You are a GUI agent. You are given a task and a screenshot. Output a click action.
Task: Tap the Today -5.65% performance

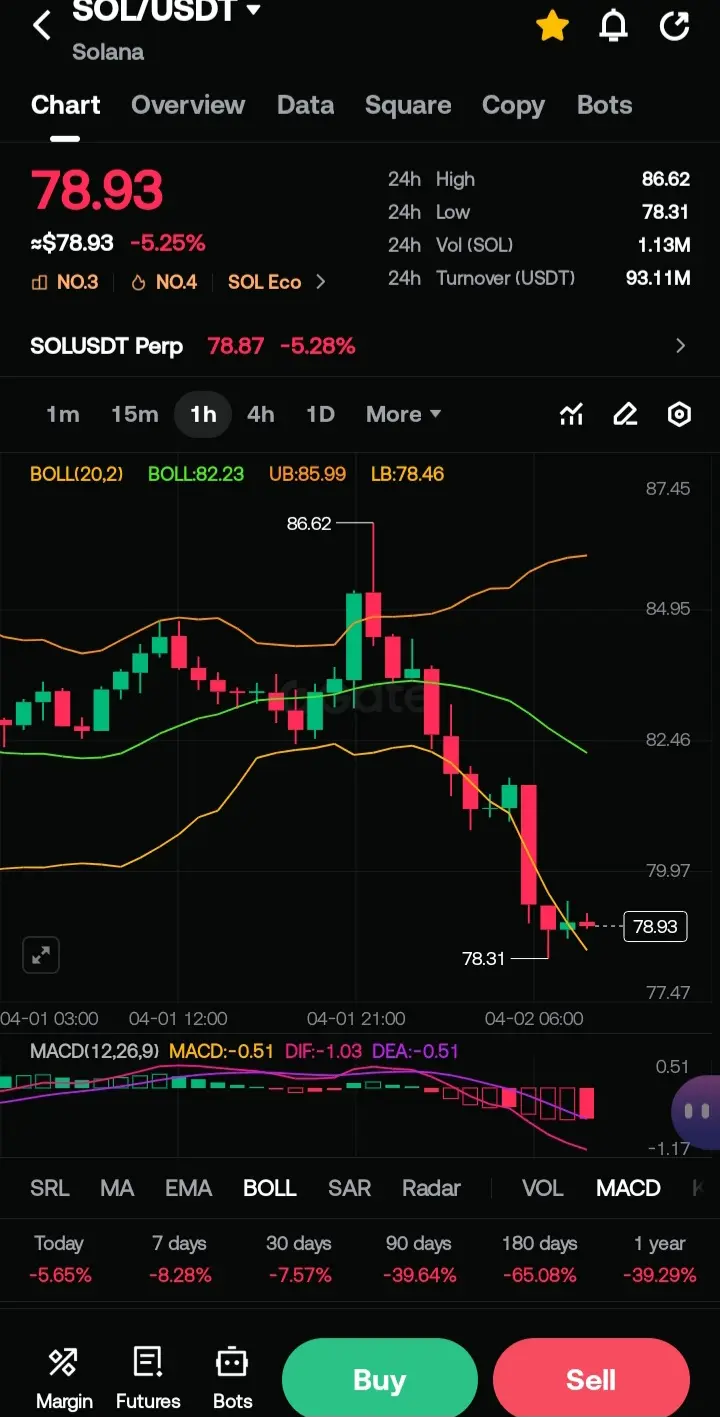(x=60, y=1259)
